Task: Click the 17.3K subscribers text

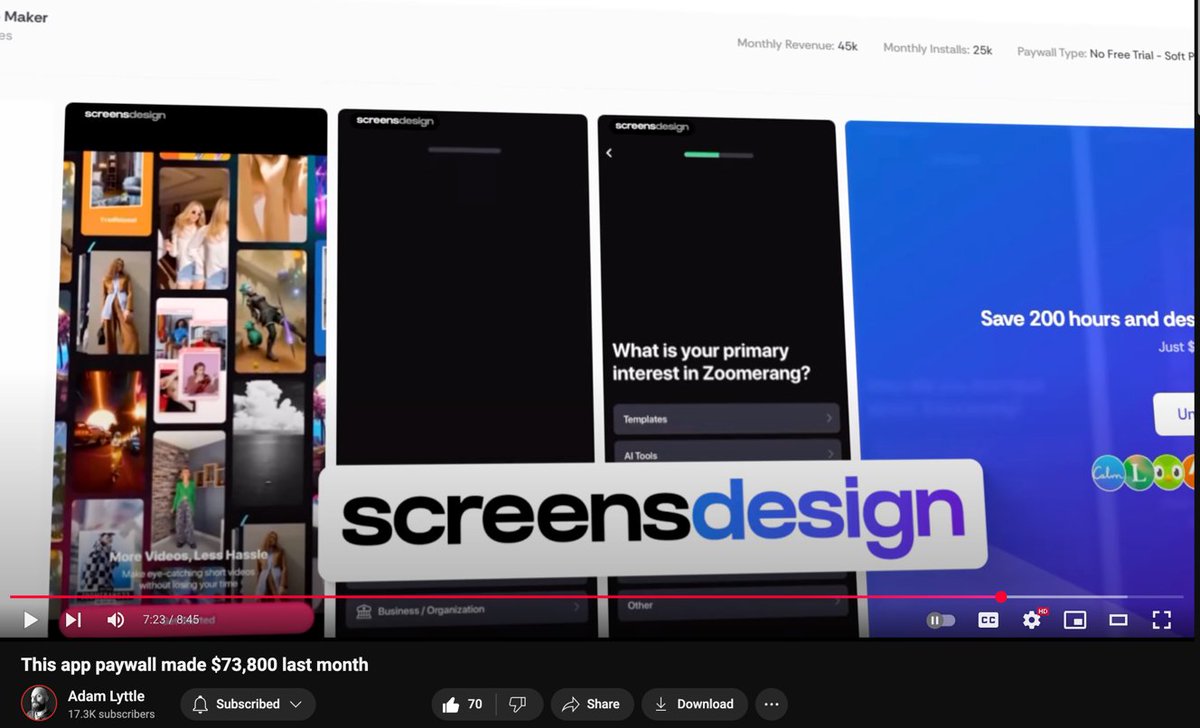Action: tap(111, 714)
